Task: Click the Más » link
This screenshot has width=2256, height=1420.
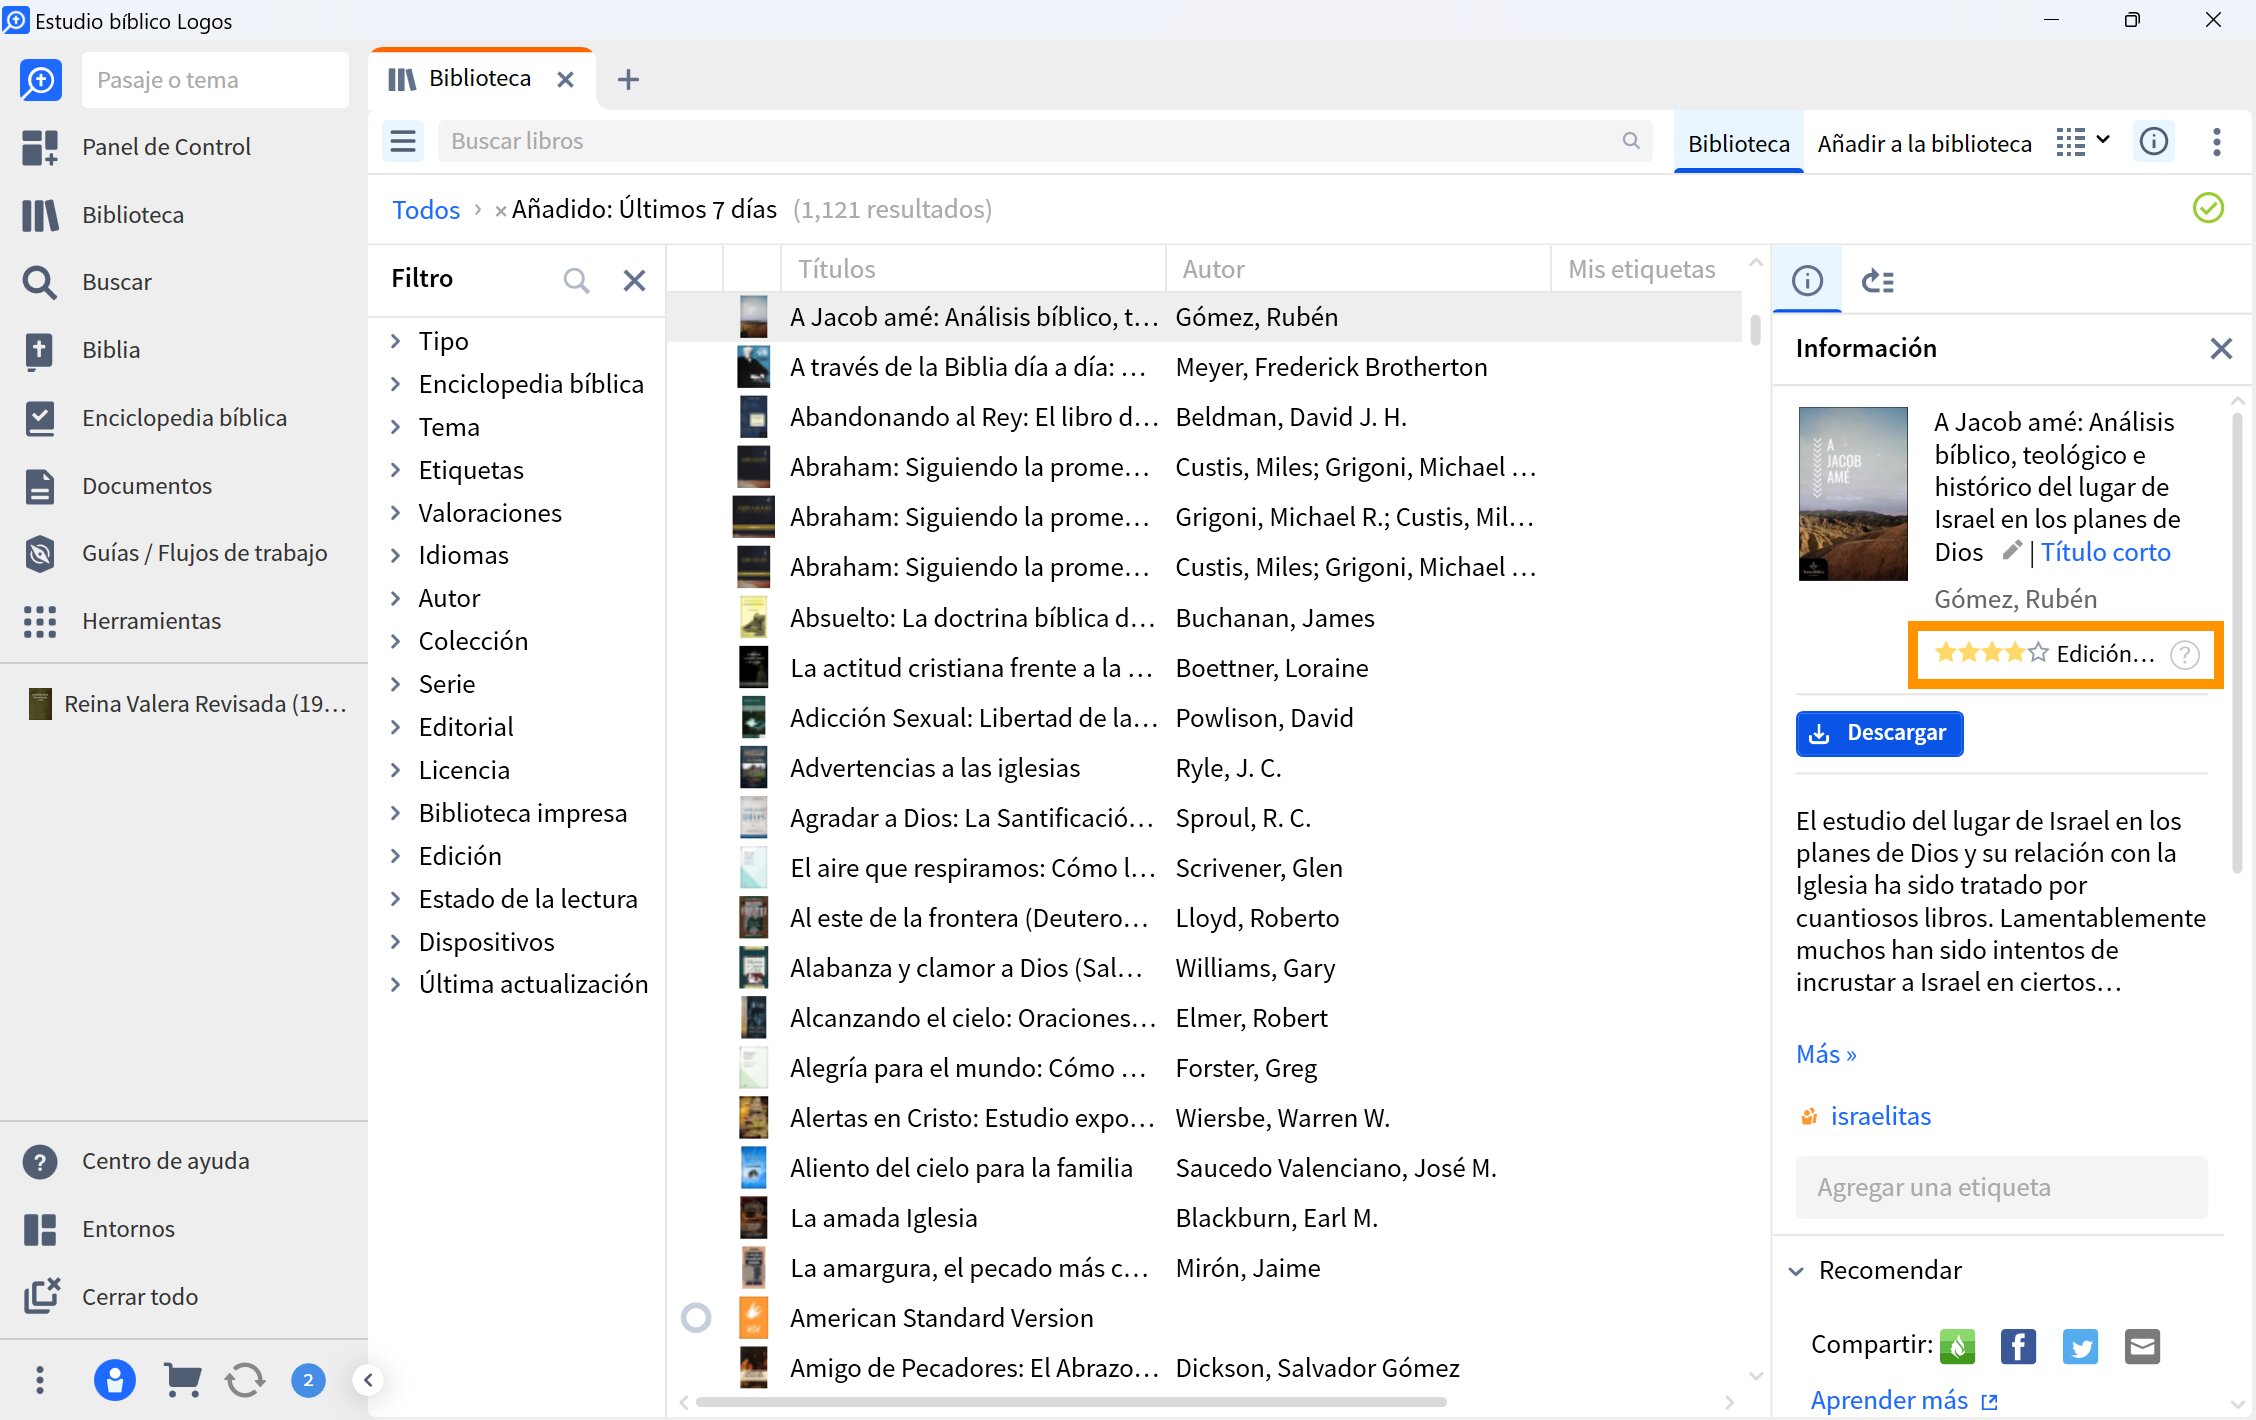Action: point(1826,1054)
